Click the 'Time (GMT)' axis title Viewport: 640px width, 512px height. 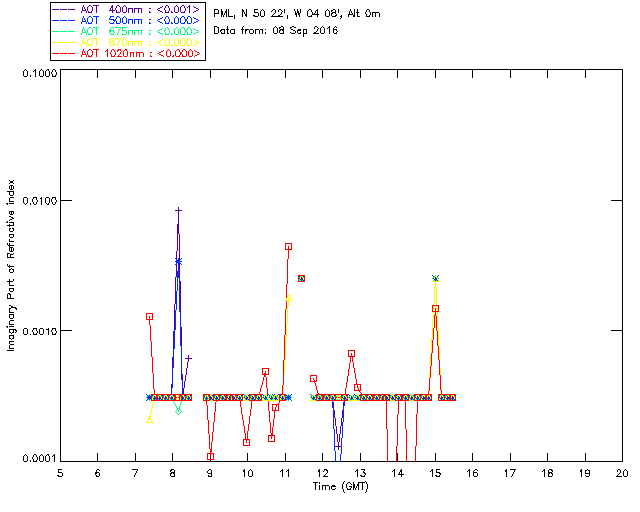coord(340,487)
